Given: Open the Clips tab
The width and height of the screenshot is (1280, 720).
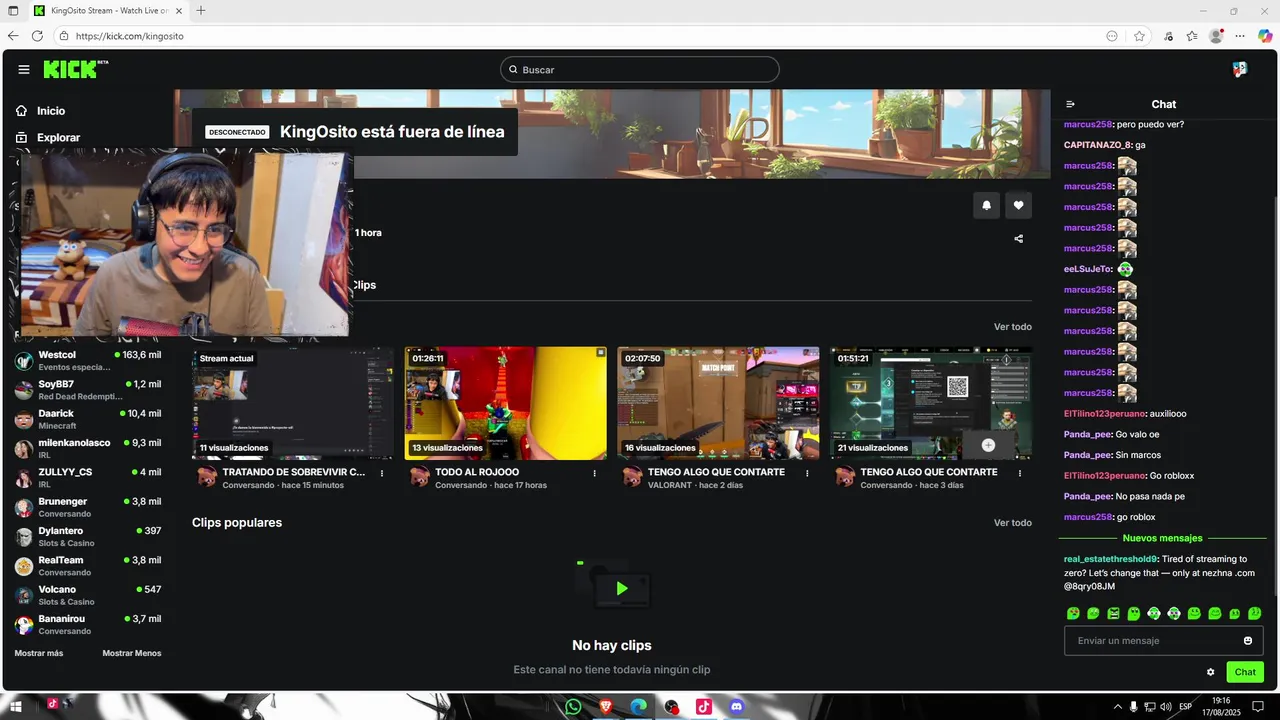Looking at the screenshot, I should (363, 285).
